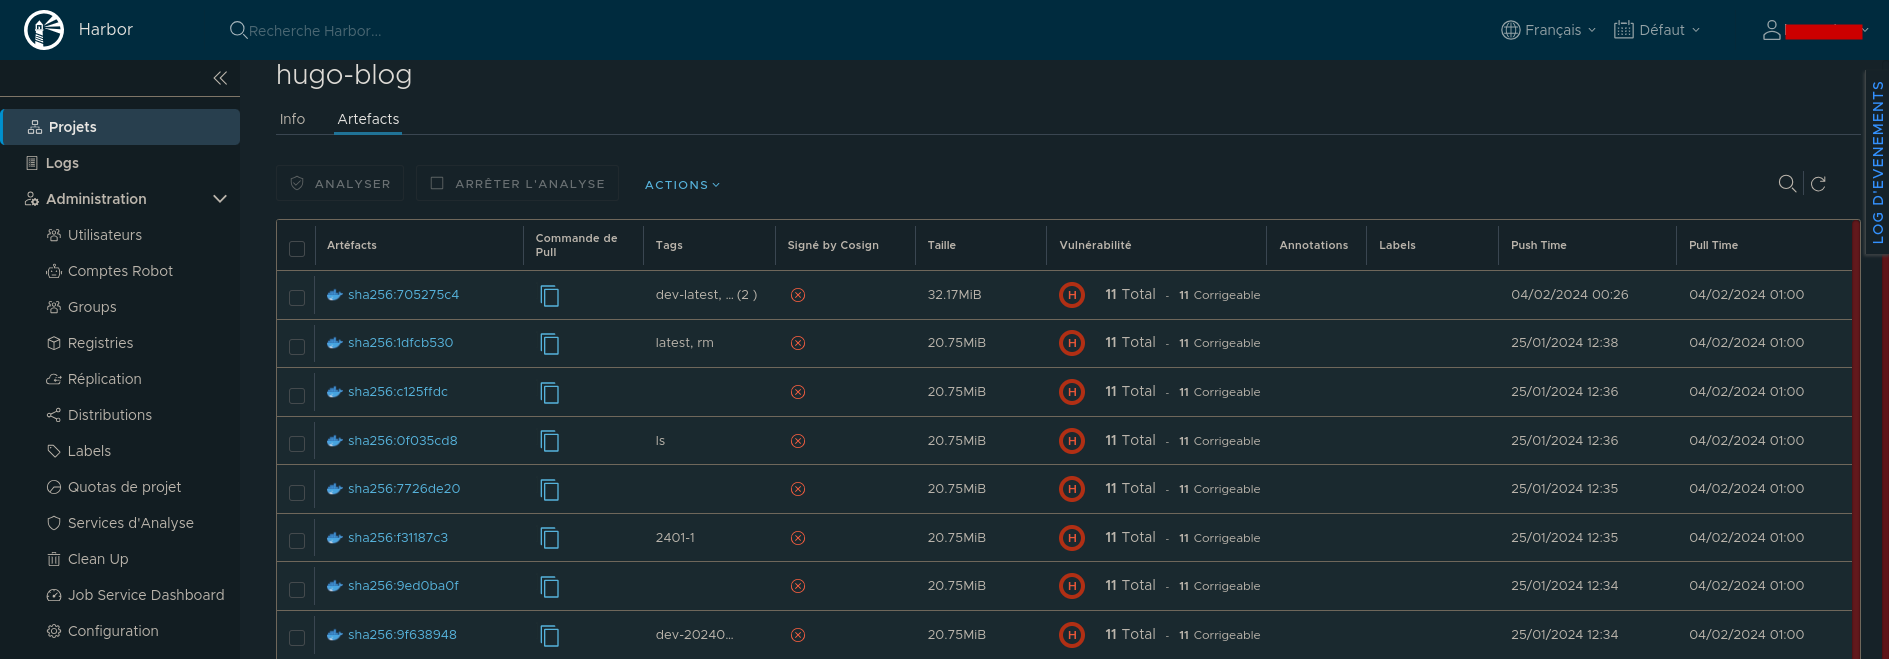This screenshot has width=1889, height=659.
Task: Click the user profile icon
Action: (1771, 30)
